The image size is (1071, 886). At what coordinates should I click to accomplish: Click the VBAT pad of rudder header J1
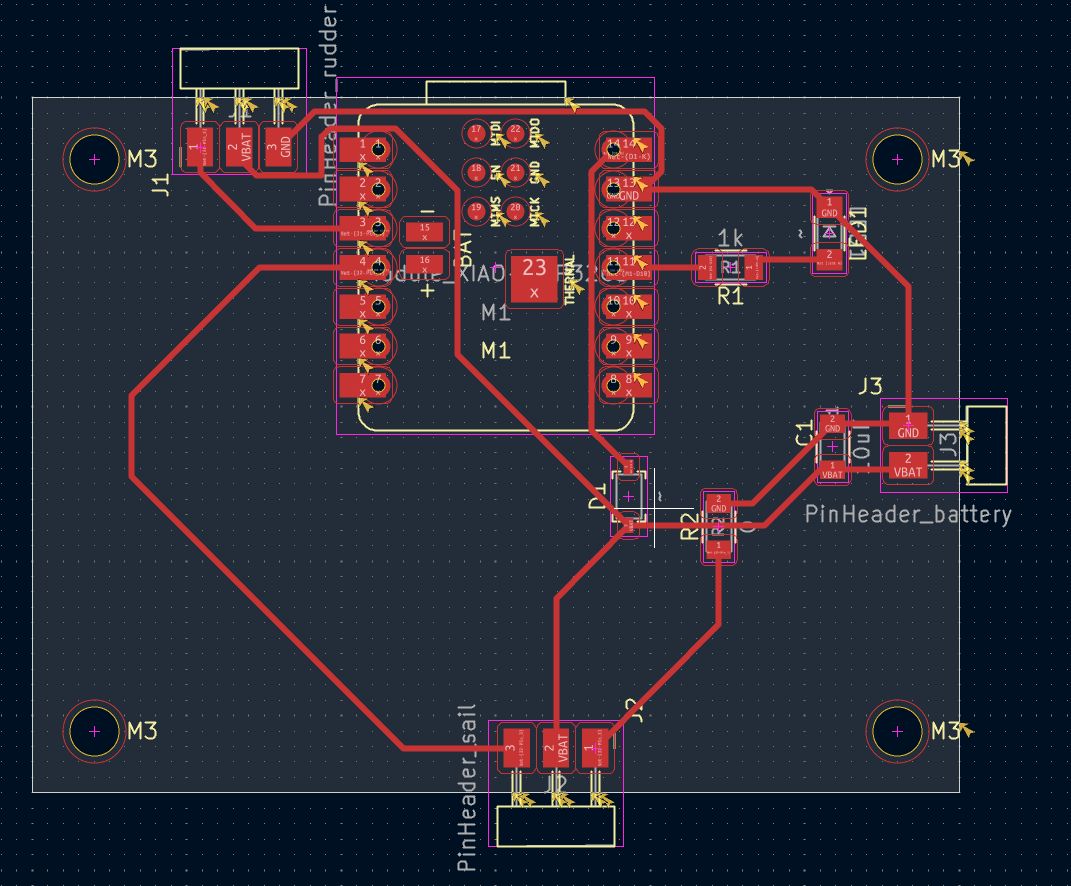(x=240, y=146)
